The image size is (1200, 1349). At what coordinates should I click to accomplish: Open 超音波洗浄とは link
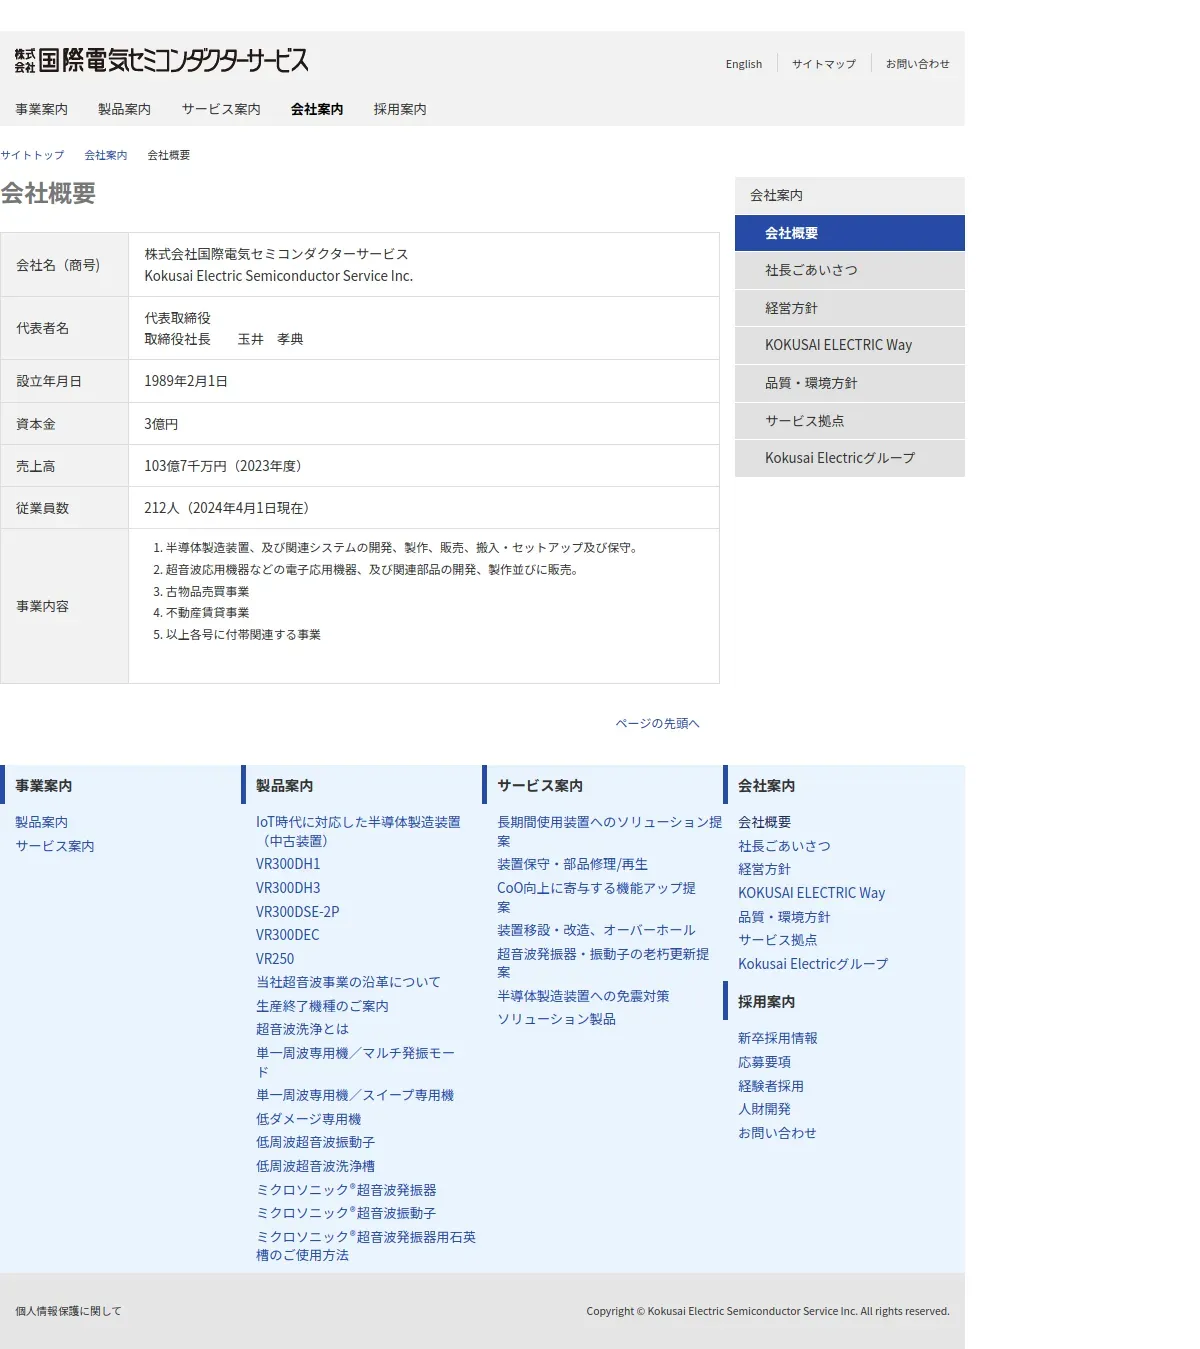coord(302,1029)
